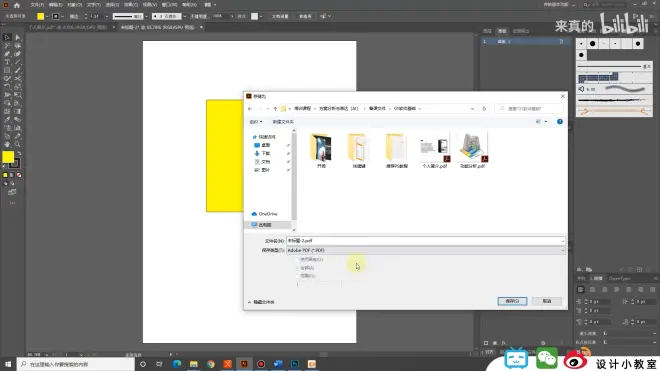Screen dimensions: 660x371
Task: Click the large yellow fill swatch
Action: 8,157
